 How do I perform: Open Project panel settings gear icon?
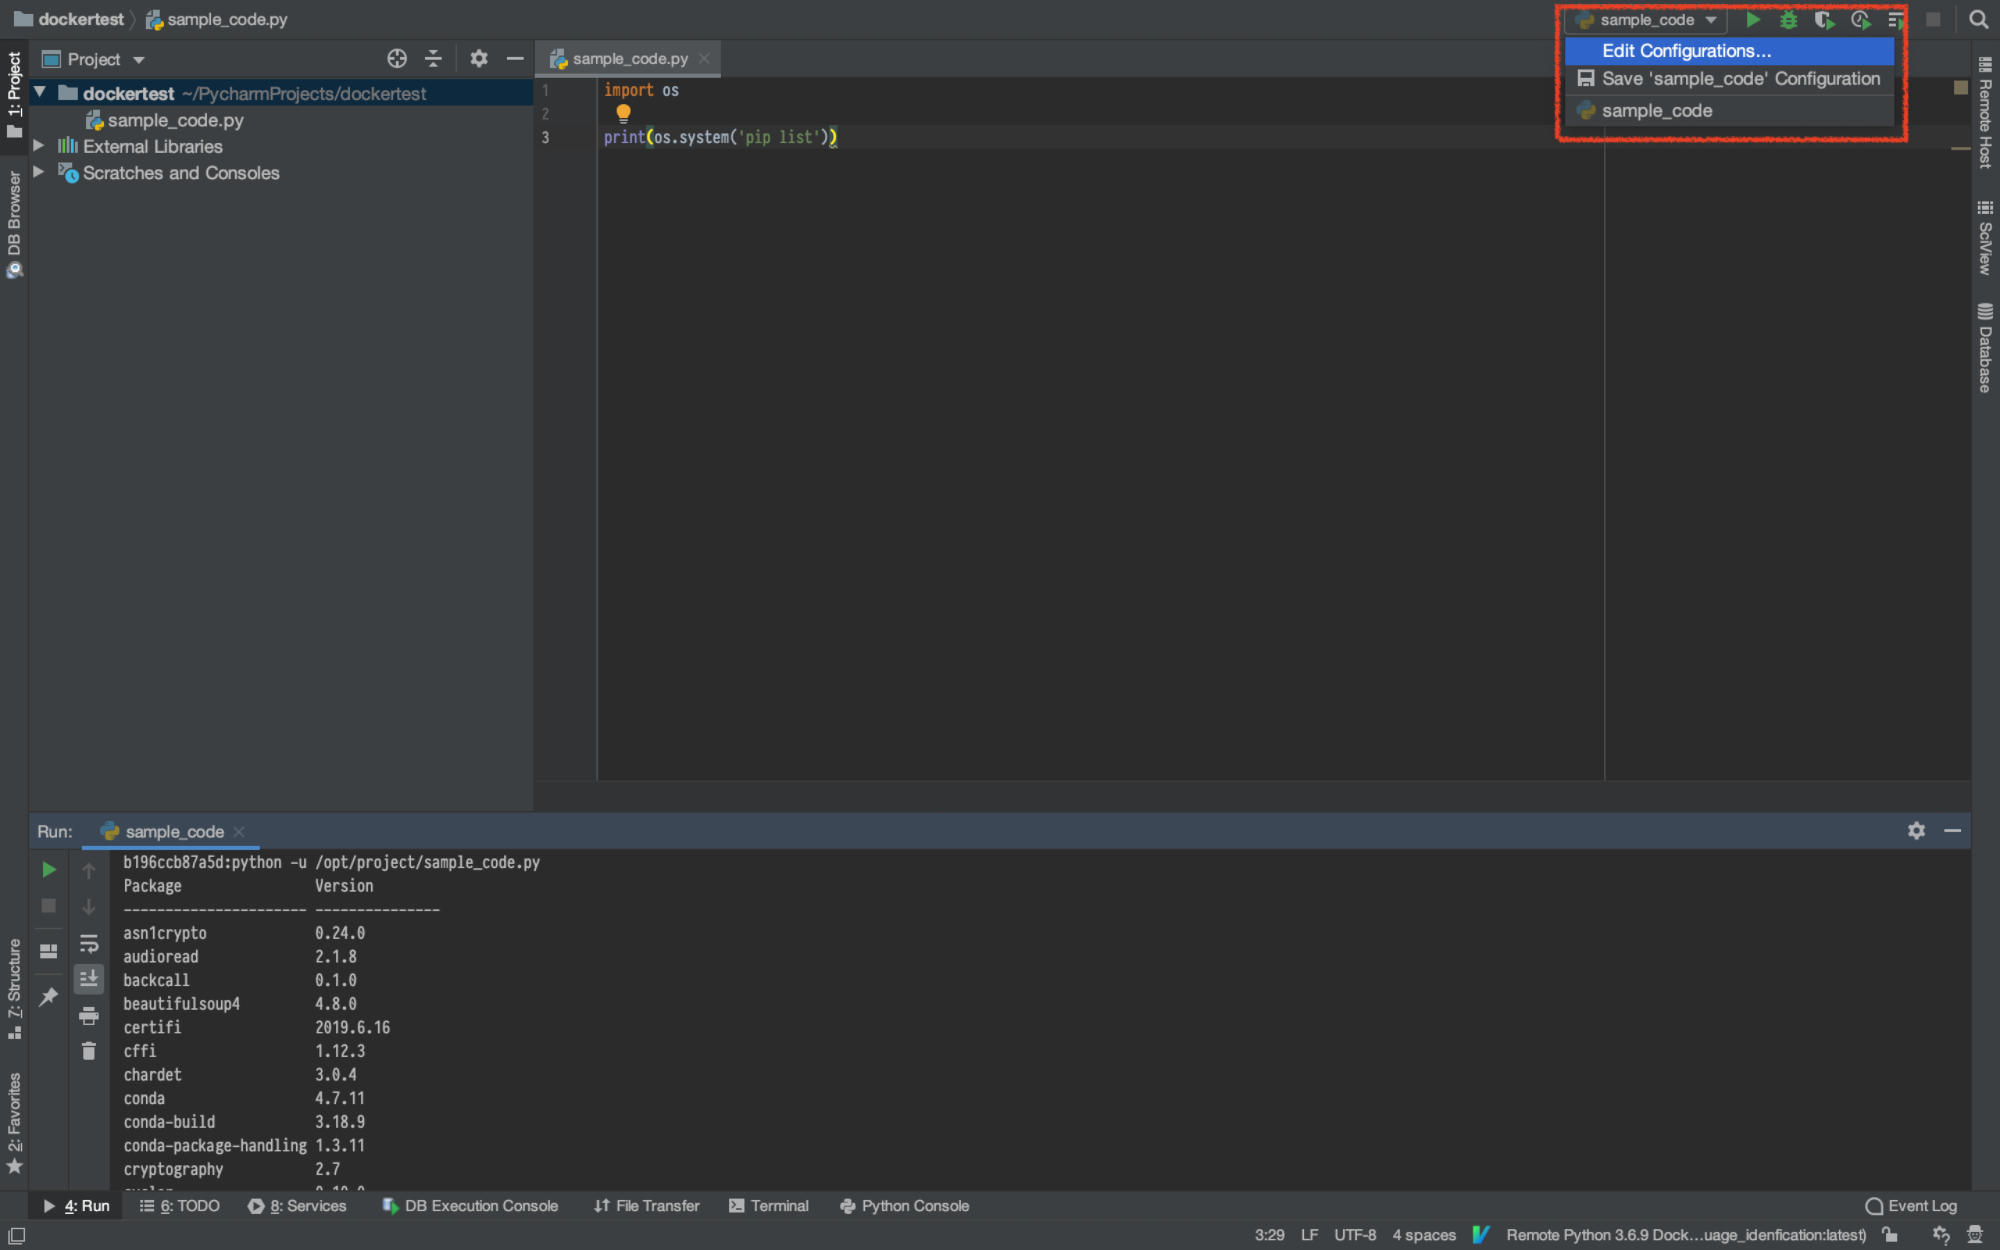tap(479, 58)
